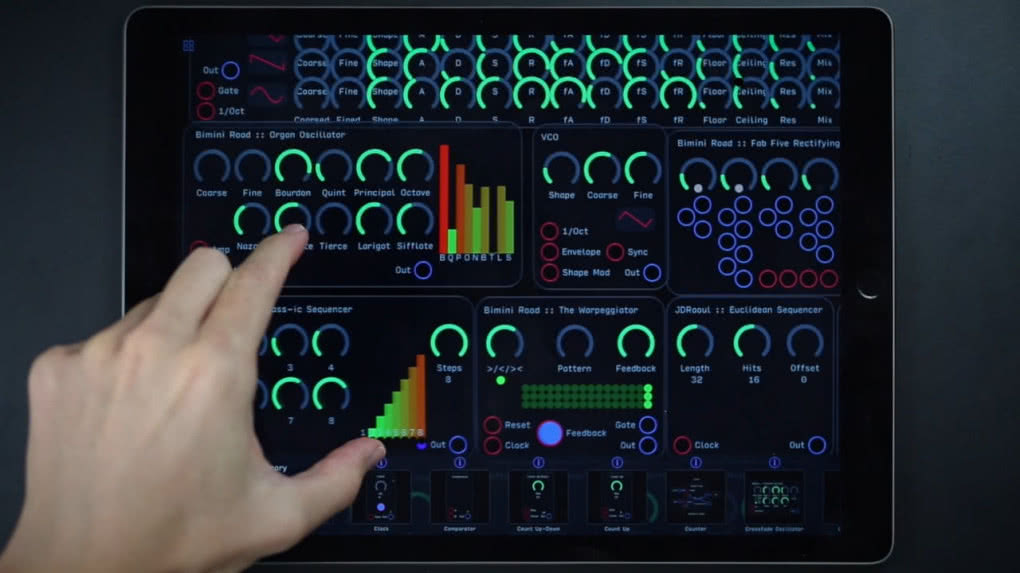Tap the Warpeggiator green step grid
This screenshot has width=1020, height=573.
pos(586,396)
